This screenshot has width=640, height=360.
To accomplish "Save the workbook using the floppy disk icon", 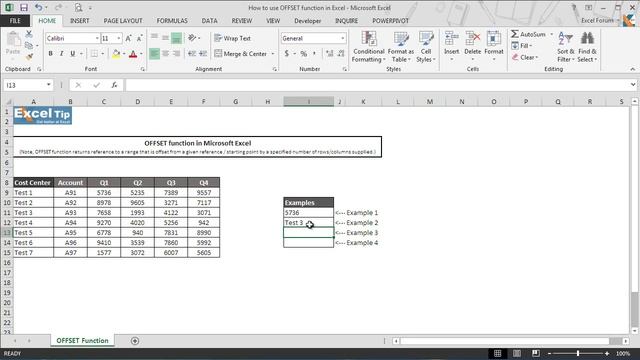I will click(24, 8).
